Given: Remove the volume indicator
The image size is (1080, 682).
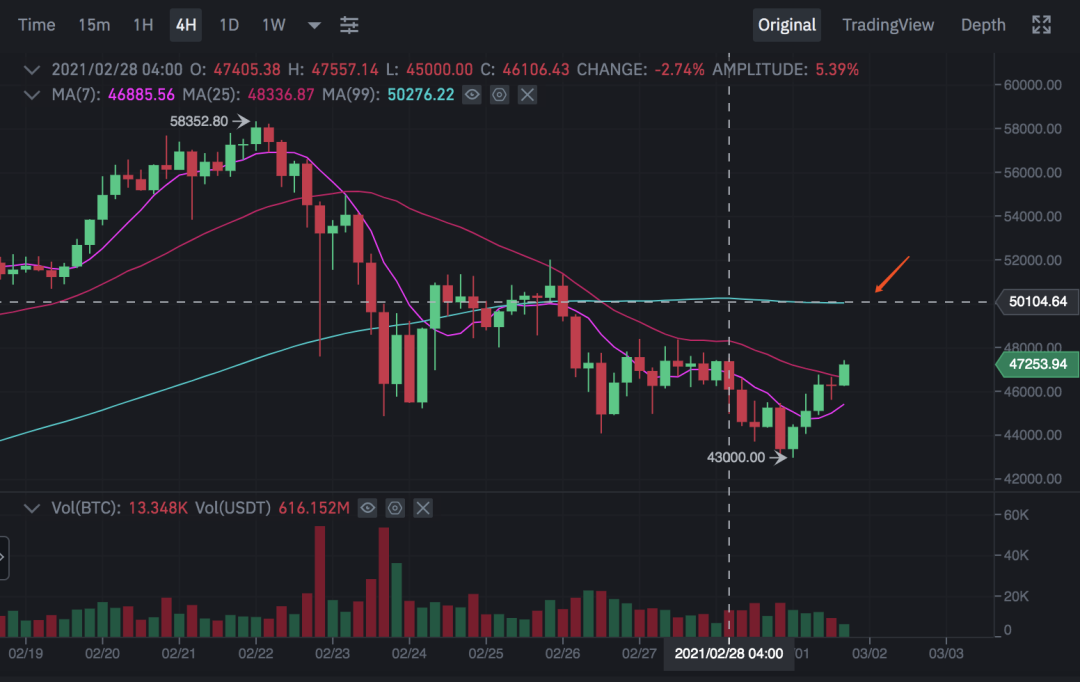Looking at the screenshot, I should [423, 508].
